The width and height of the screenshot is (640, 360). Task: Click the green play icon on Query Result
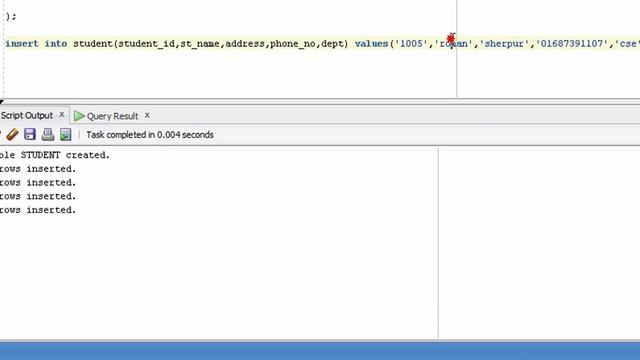79,116
